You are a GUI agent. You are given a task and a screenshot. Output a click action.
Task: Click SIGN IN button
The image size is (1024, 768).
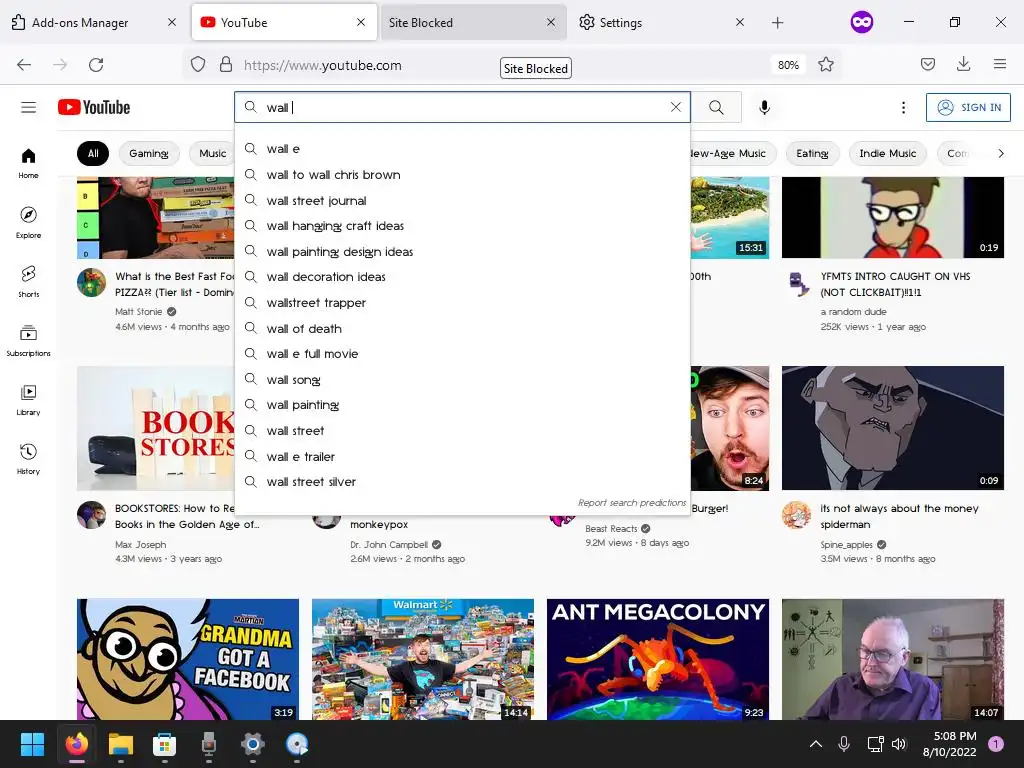968,107
